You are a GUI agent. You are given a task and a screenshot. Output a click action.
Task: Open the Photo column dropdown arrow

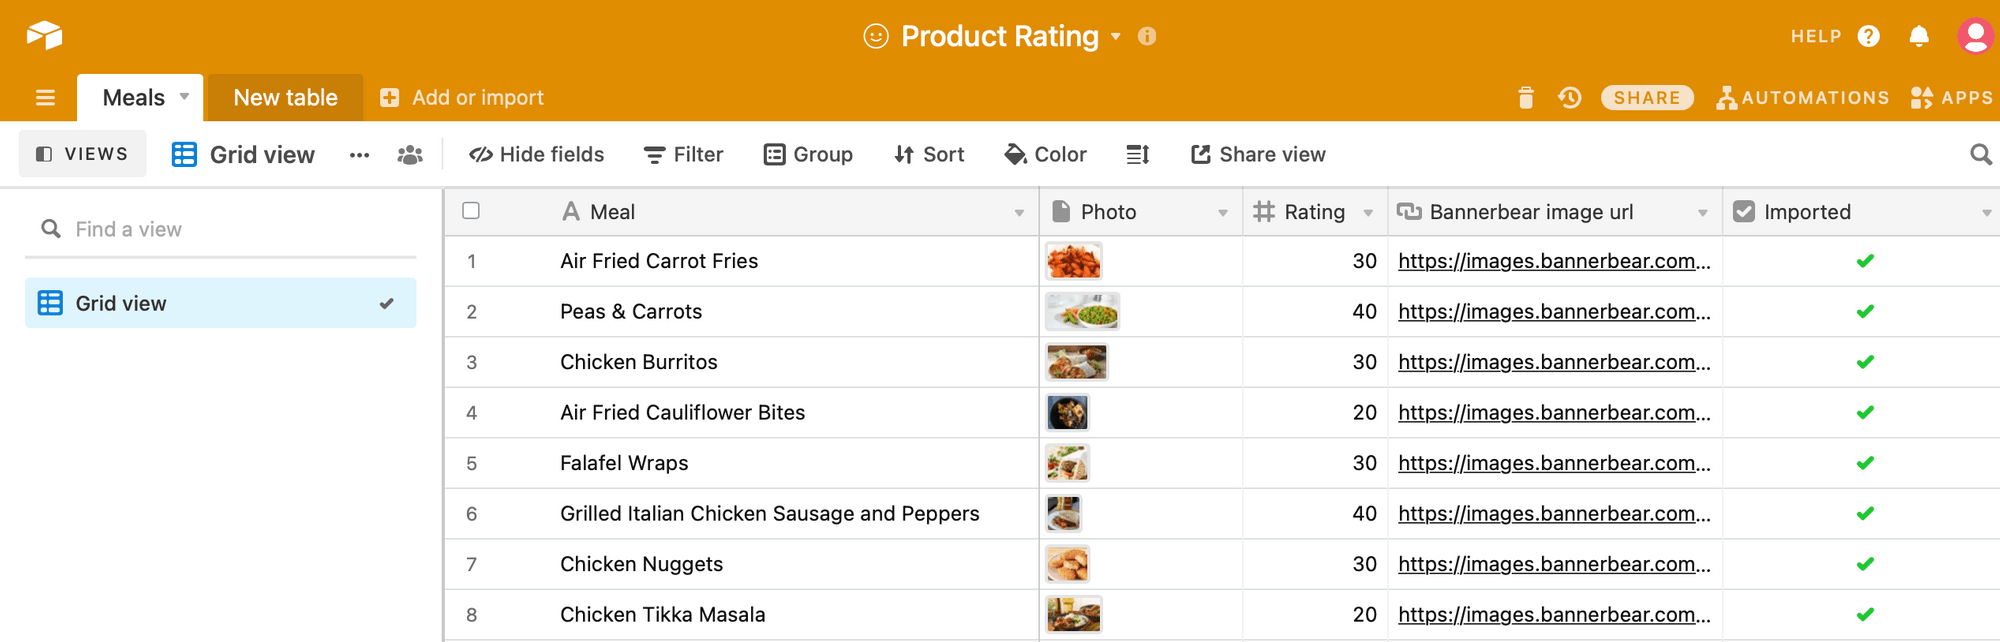tap(1222, 213)
